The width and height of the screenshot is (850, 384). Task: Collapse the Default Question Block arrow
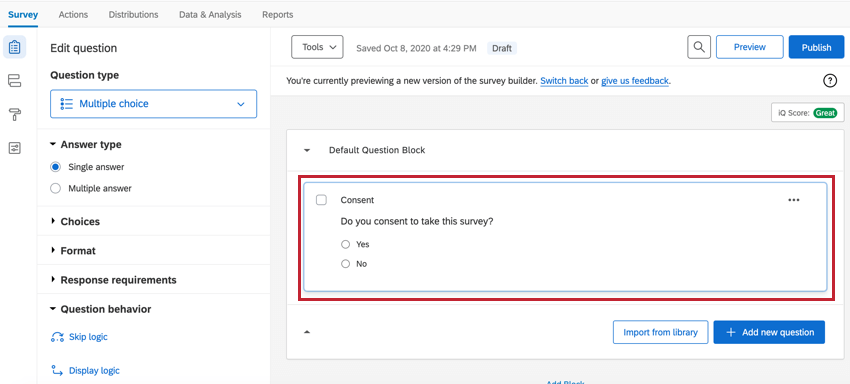click(307, 150)
